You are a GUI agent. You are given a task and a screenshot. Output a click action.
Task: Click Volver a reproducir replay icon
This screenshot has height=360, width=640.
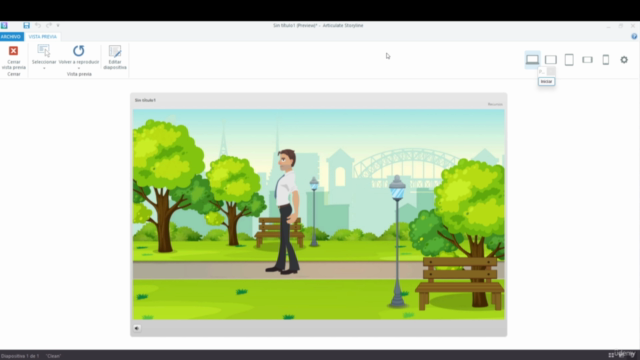78,51
